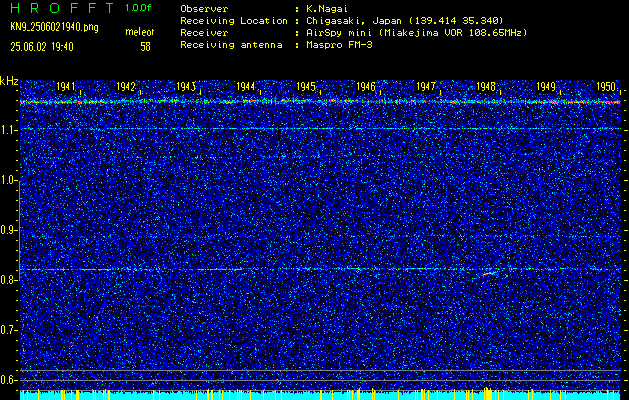629x400 pixels.
Task: Click the bright meteor echo below 1948
Action: [x=489, y=274]
